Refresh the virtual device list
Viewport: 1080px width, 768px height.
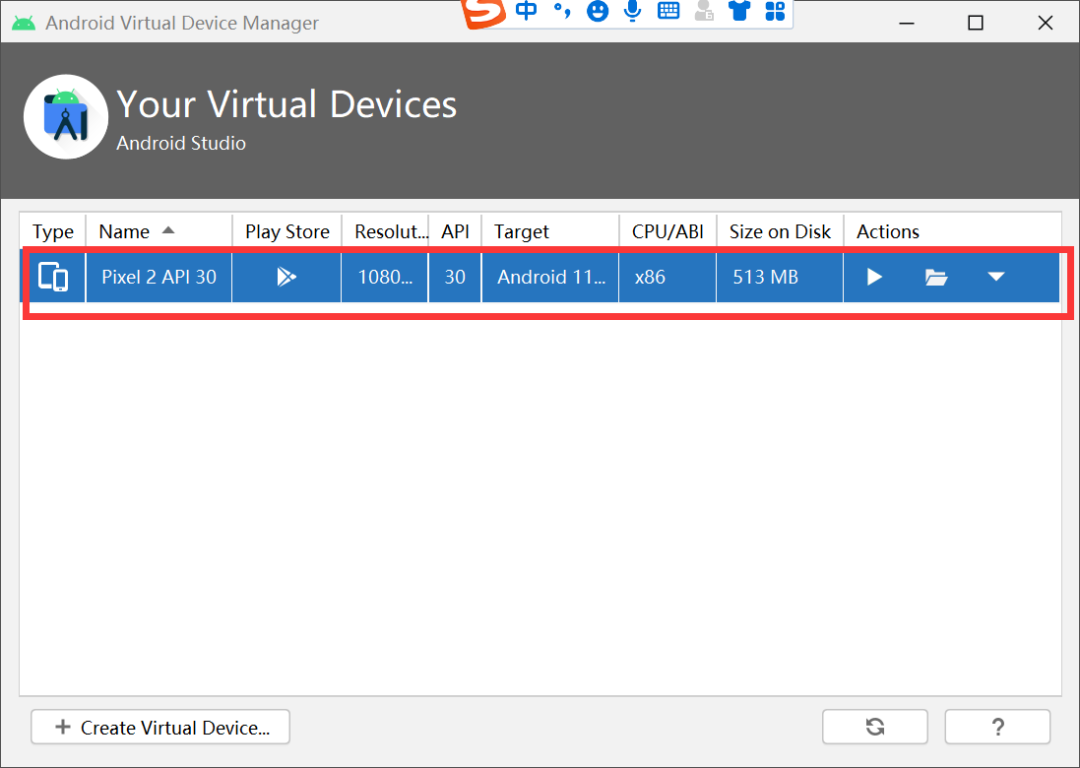click(875, 727)
